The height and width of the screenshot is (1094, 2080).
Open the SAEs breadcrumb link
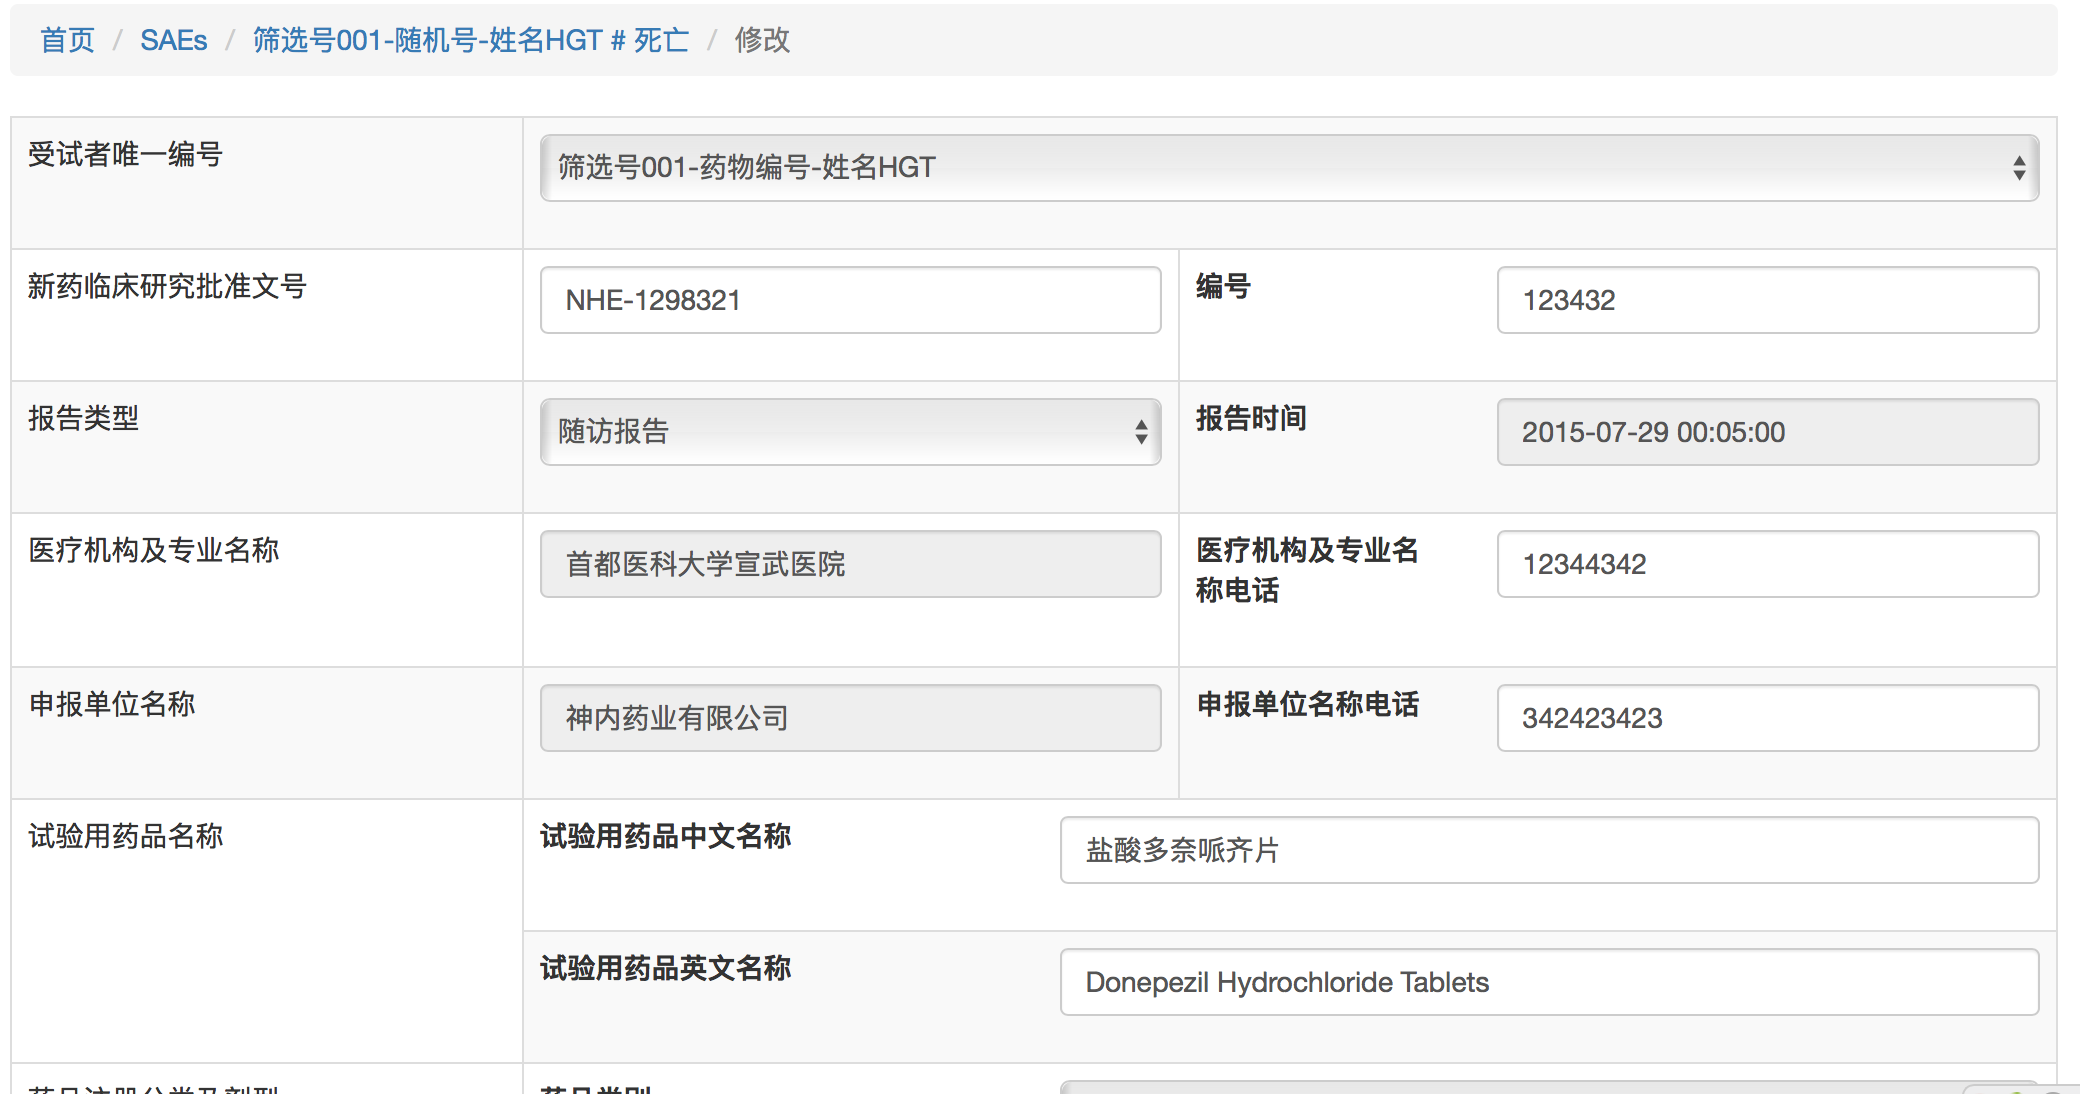173,40
